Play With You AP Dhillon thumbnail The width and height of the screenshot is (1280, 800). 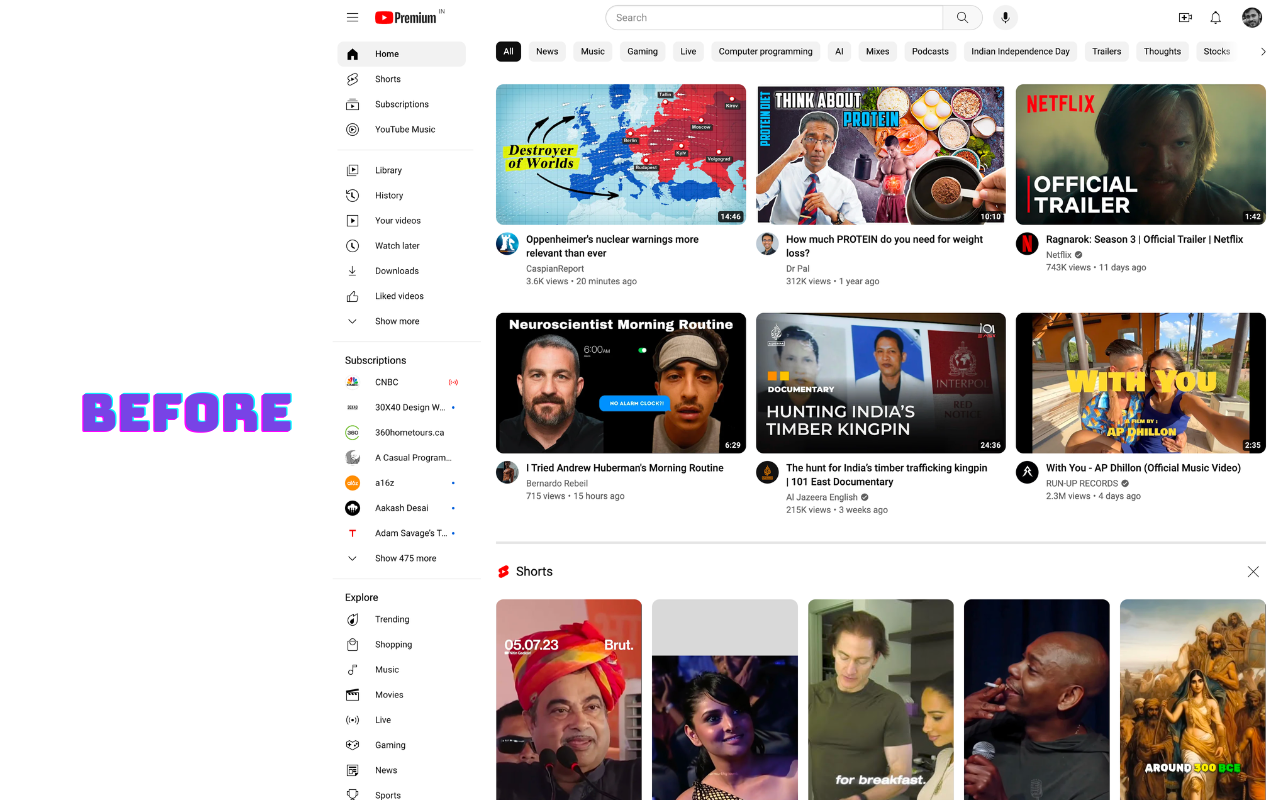(x=1141, y=383)
